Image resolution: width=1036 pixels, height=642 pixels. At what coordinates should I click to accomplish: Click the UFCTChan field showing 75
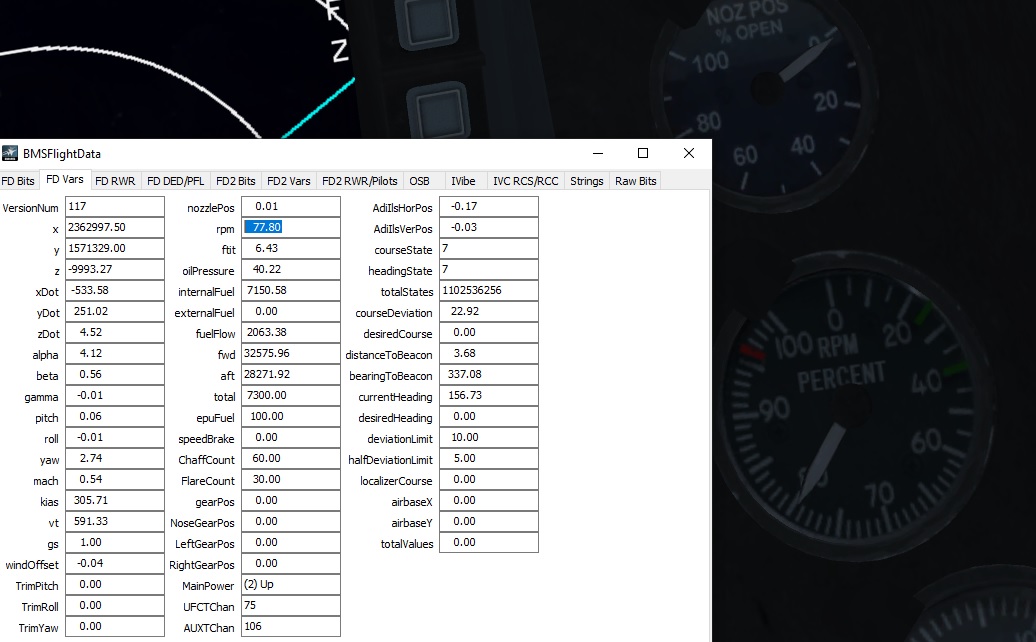click(x=291, y=605)
